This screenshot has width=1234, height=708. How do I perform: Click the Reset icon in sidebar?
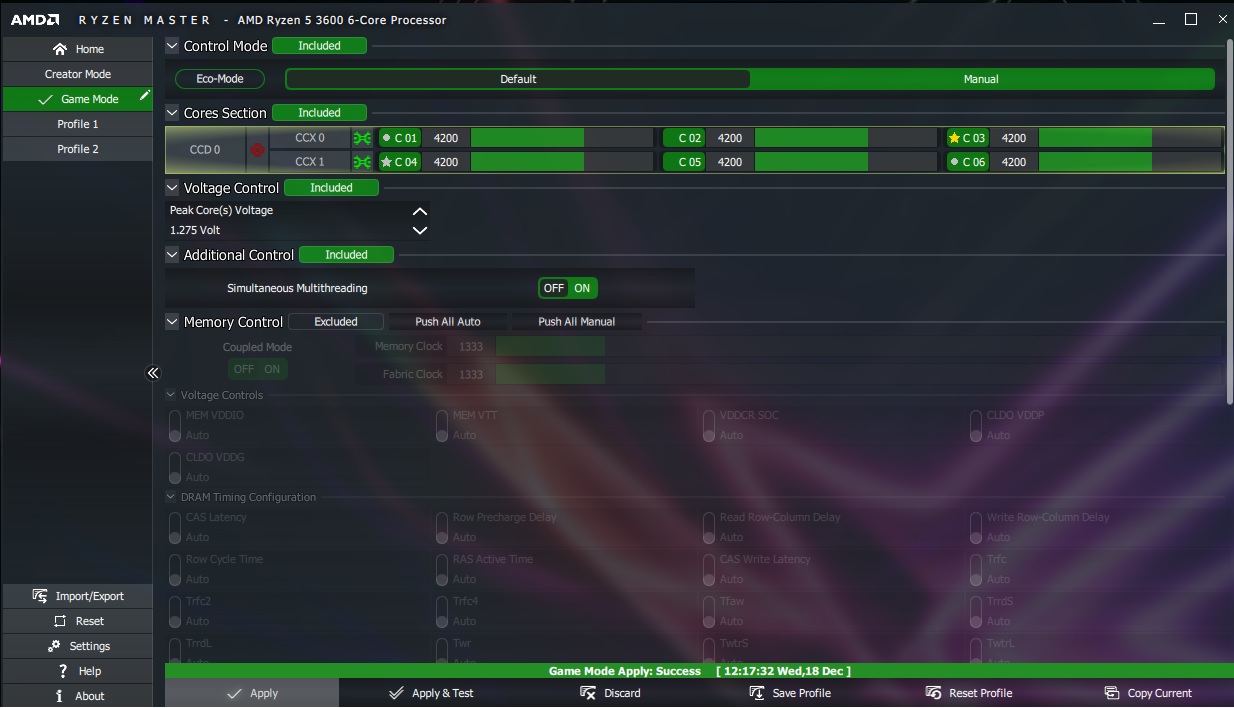coord(60,621)
